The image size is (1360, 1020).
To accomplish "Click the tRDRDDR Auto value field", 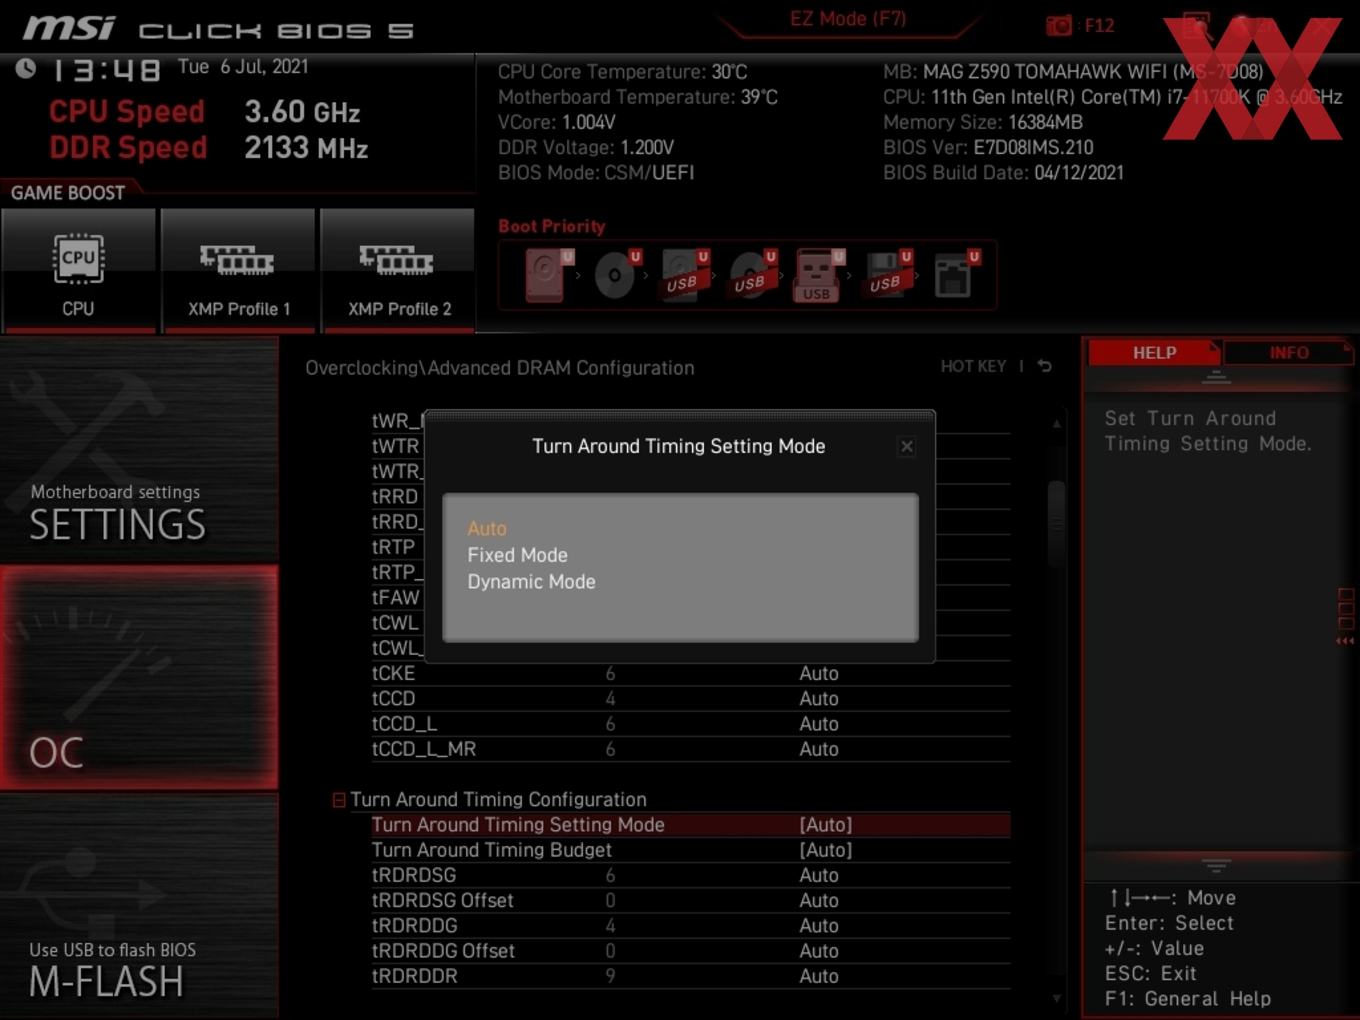I will click(x=819, y=976).
